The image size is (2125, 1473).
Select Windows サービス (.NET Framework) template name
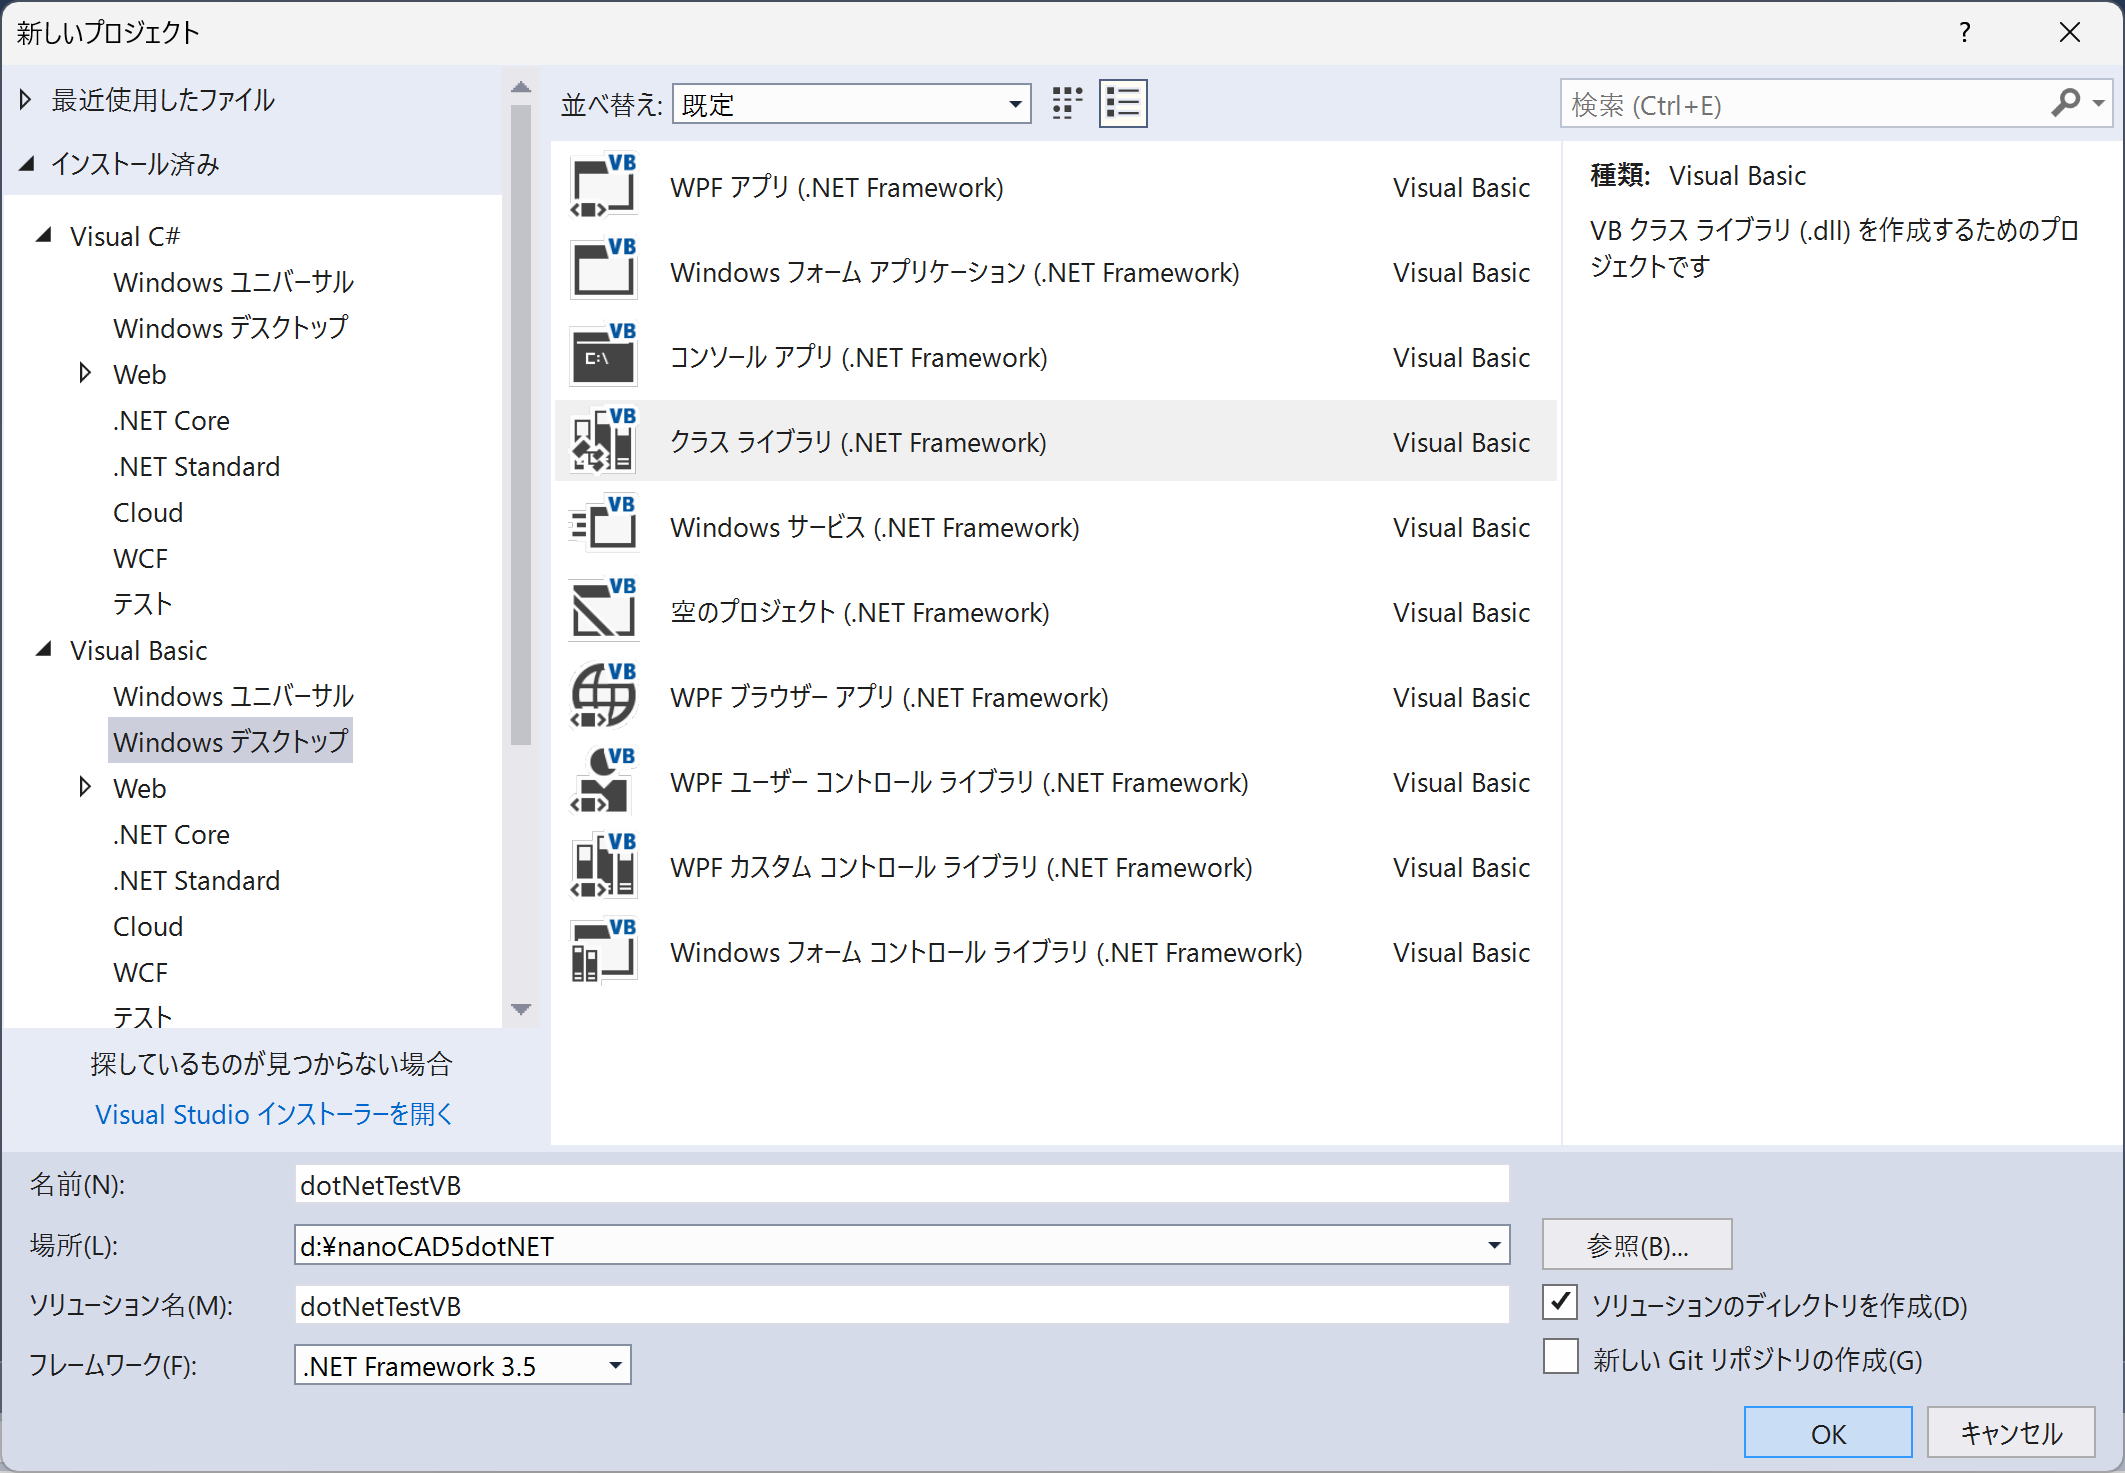coord(874,527)
